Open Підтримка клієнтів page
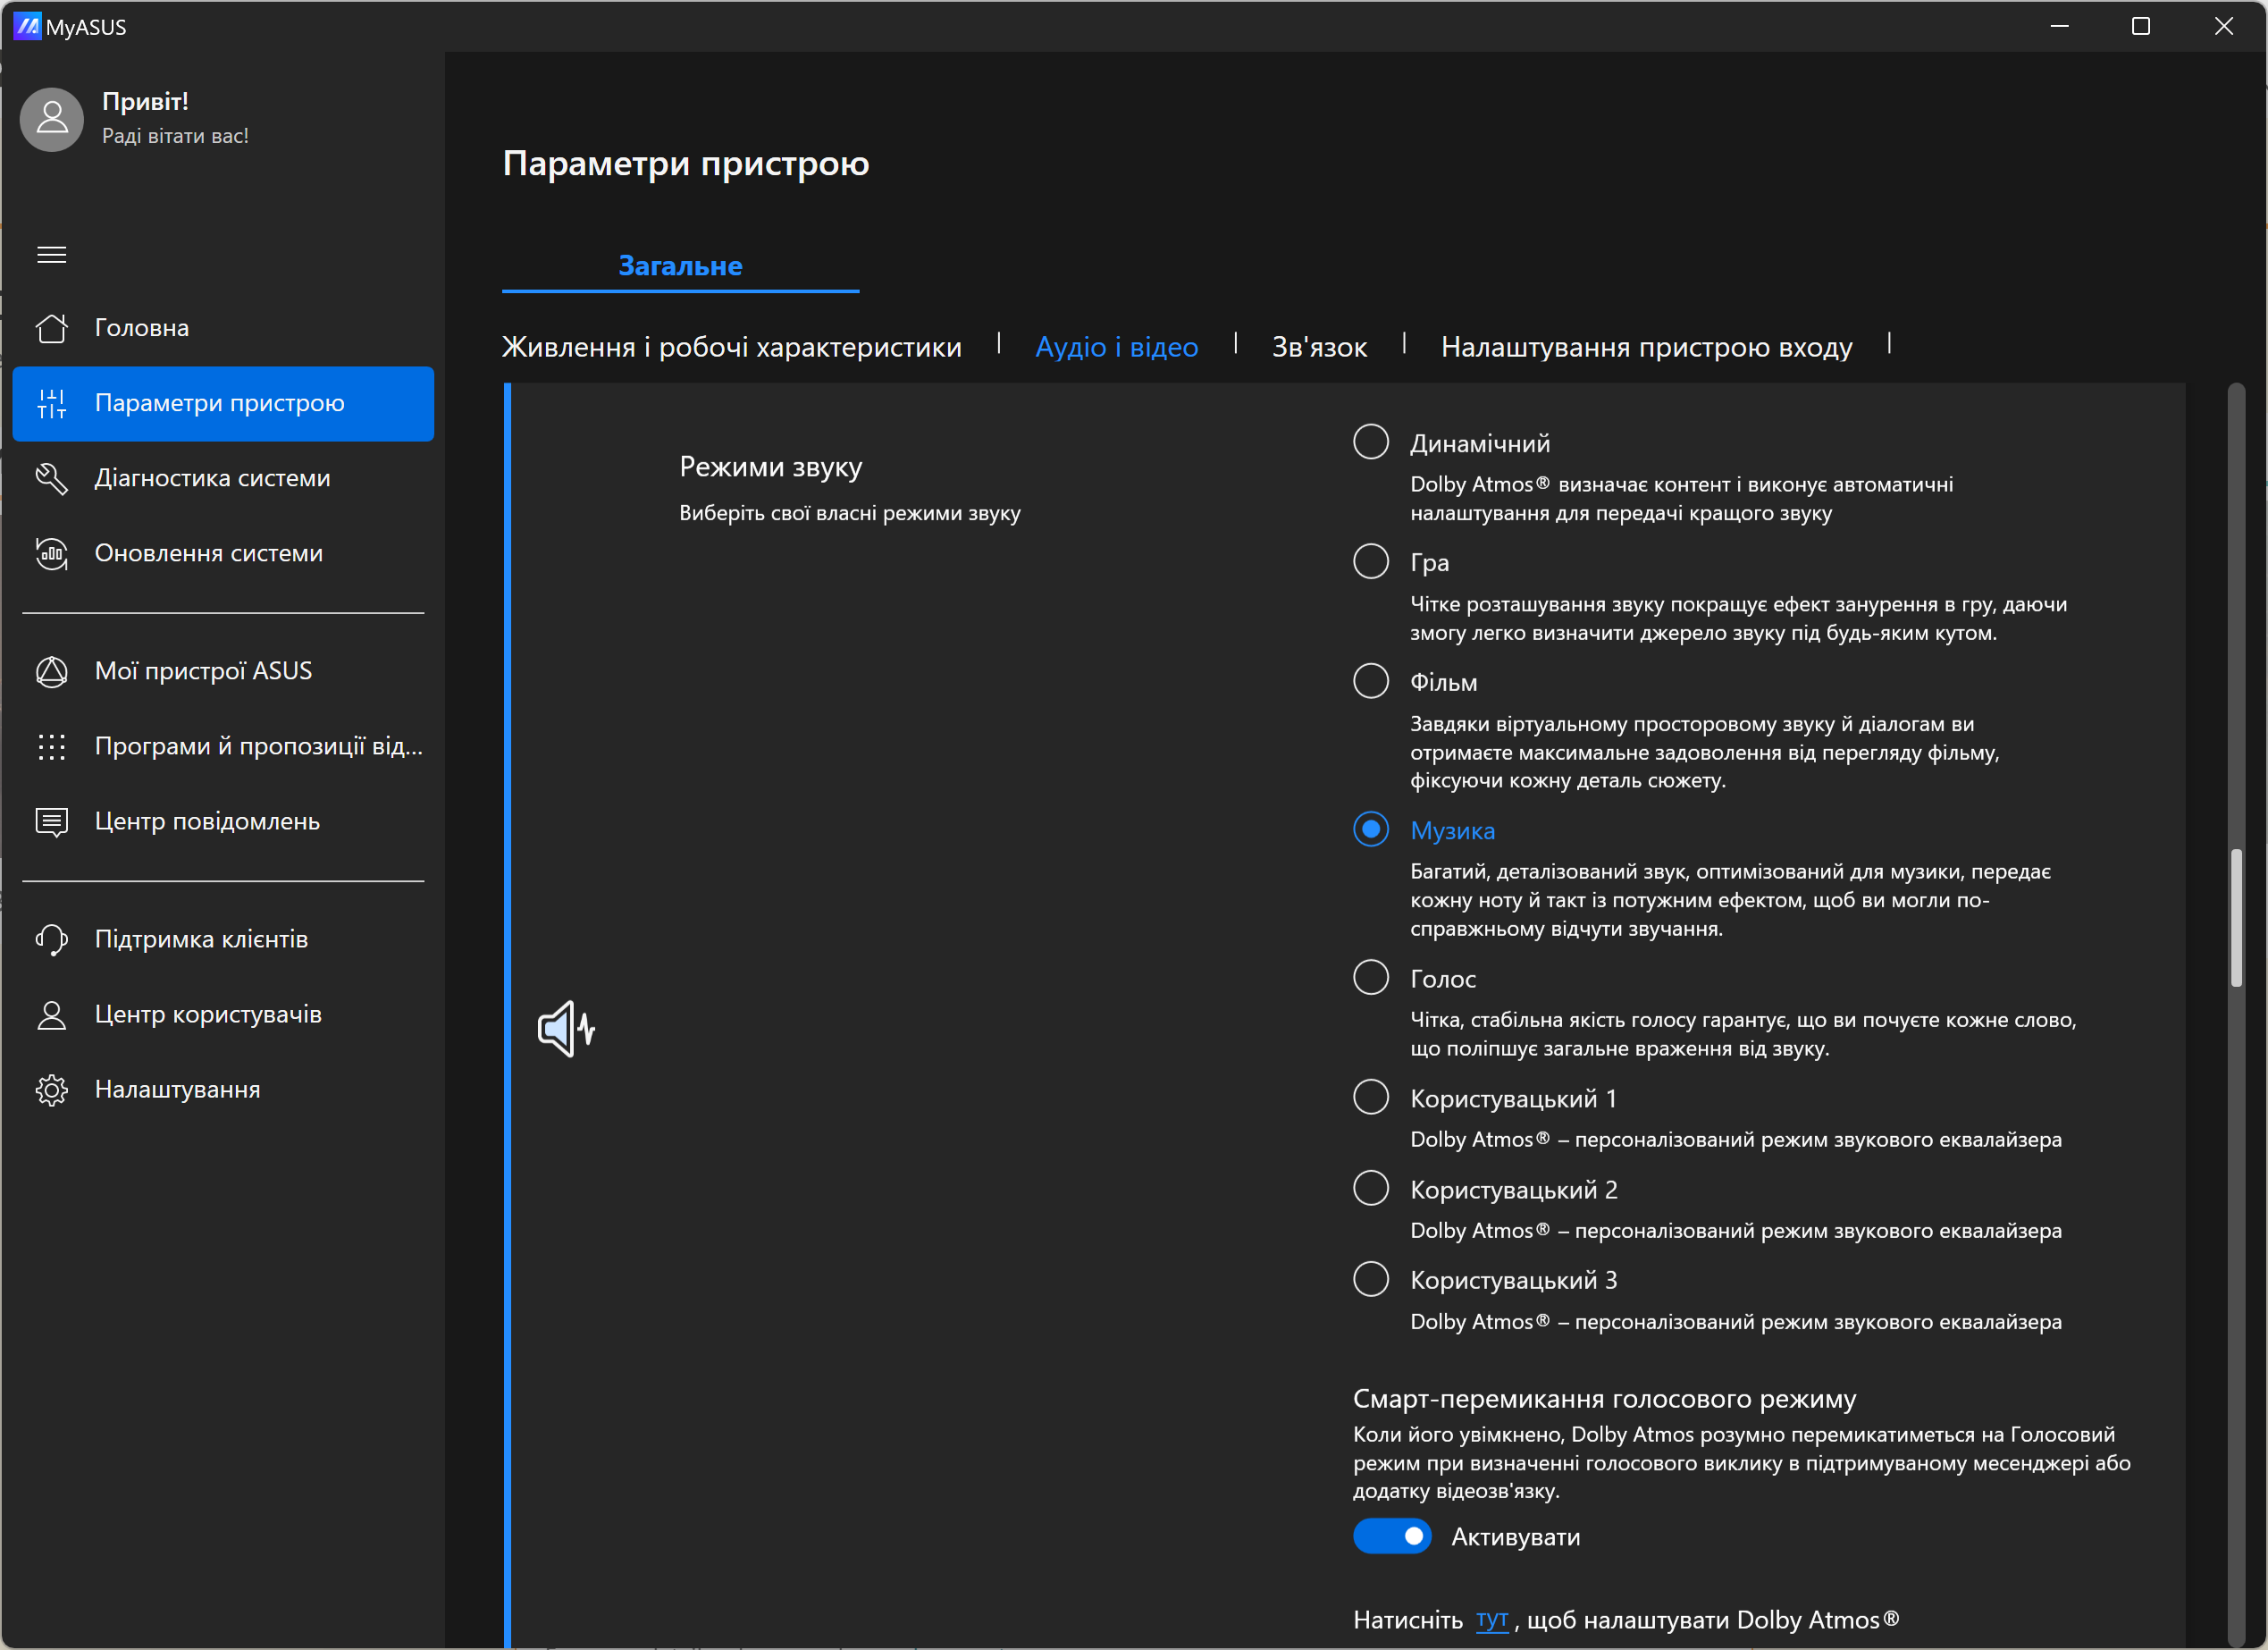This screenshot has width=2268, height=1650. pos(223,939)
